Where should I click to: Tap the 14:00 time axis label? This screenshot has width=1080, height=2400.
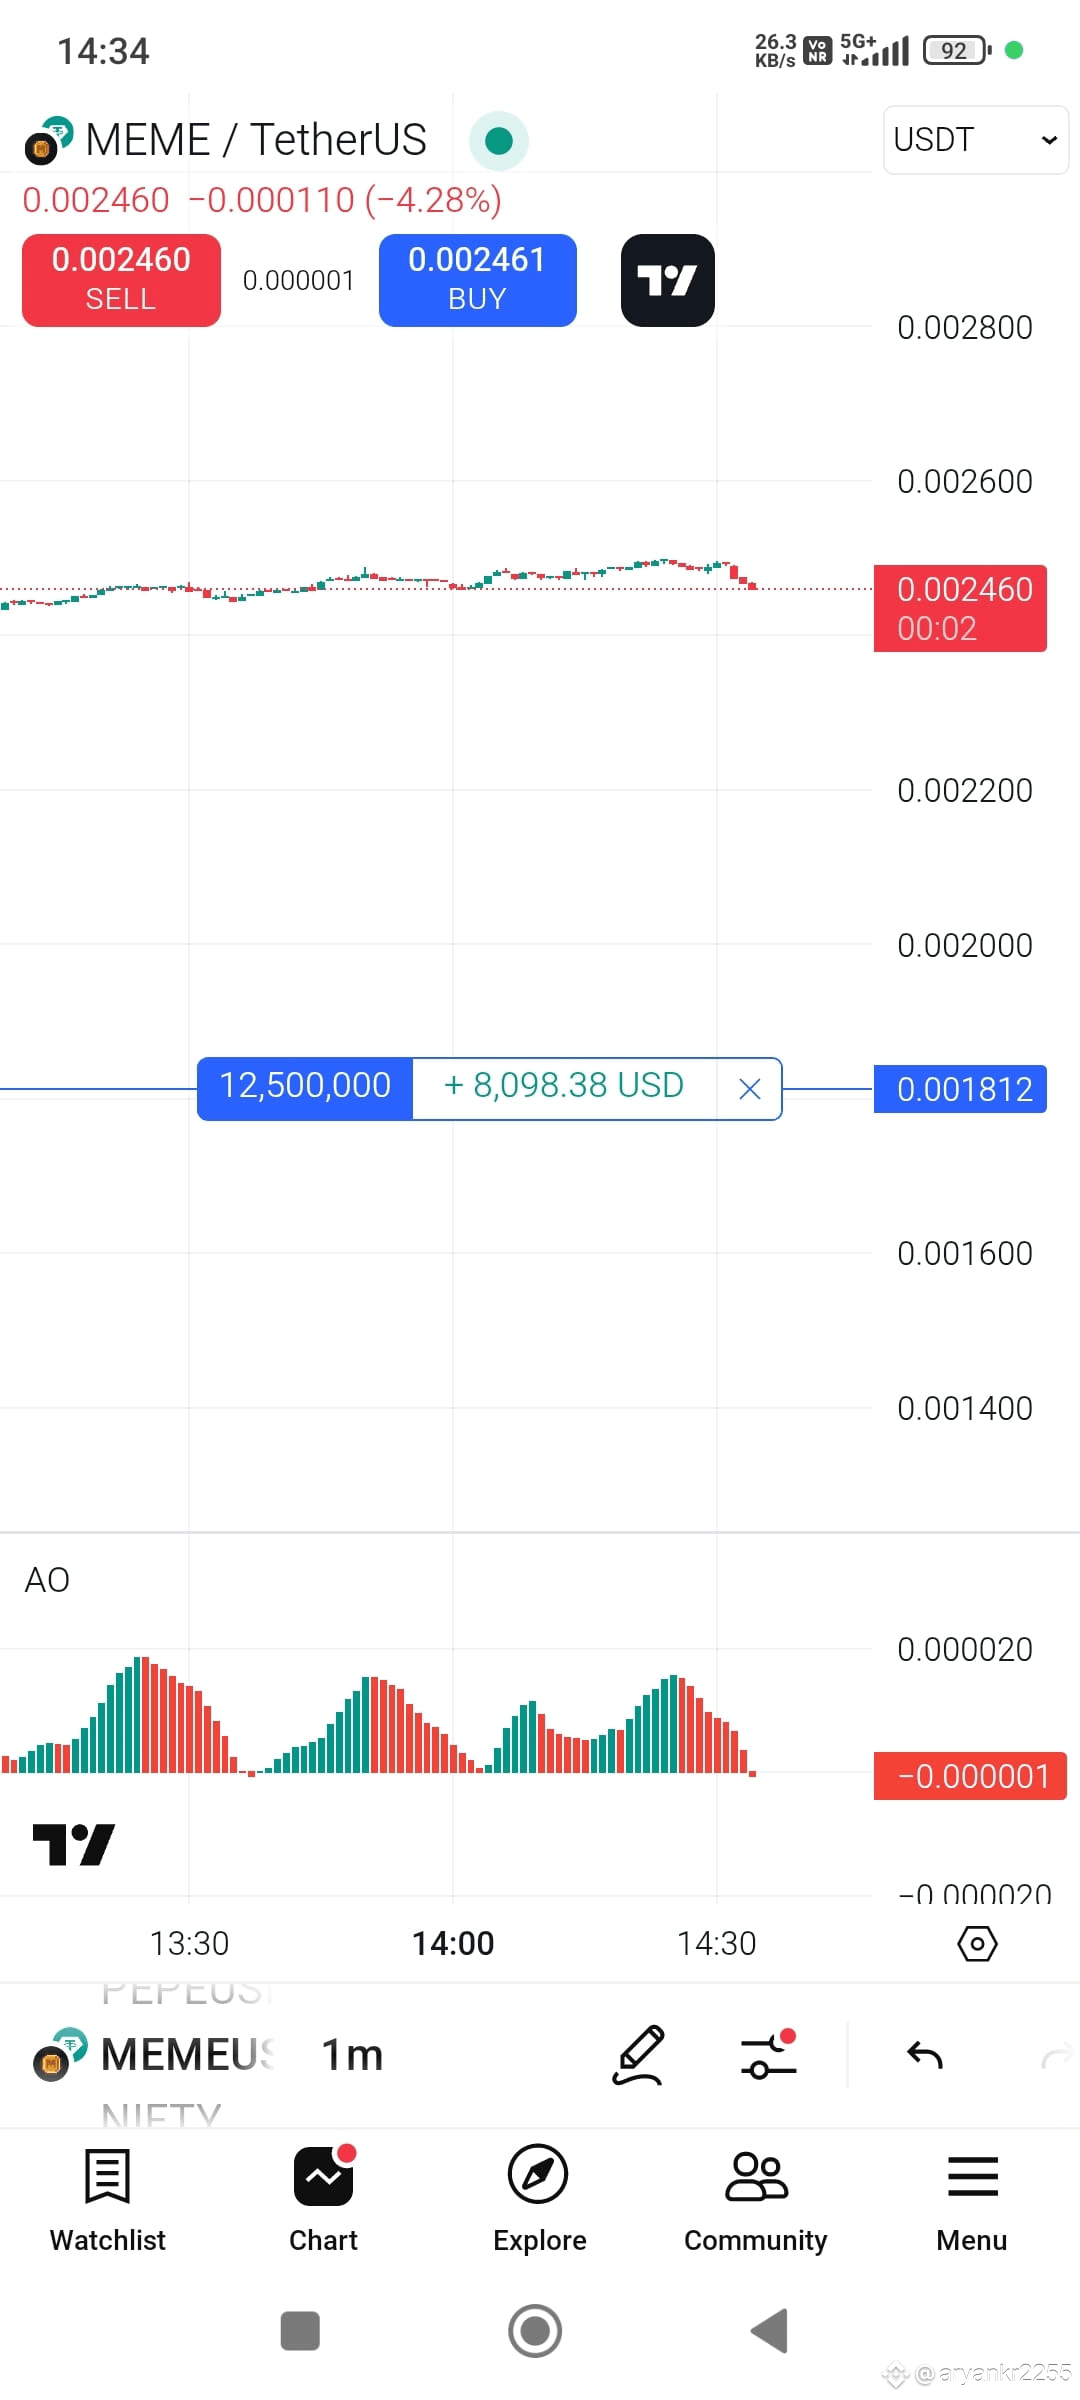point(453,1943)
